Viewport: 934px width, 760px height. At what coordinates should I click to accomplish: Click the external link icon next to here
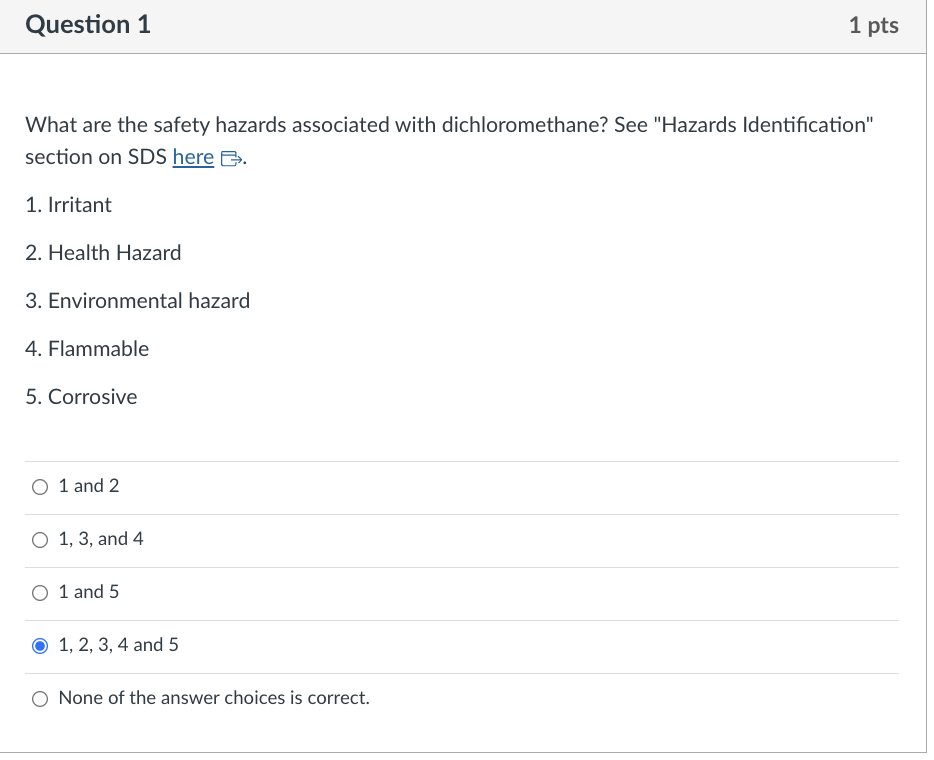pos(229,157)
